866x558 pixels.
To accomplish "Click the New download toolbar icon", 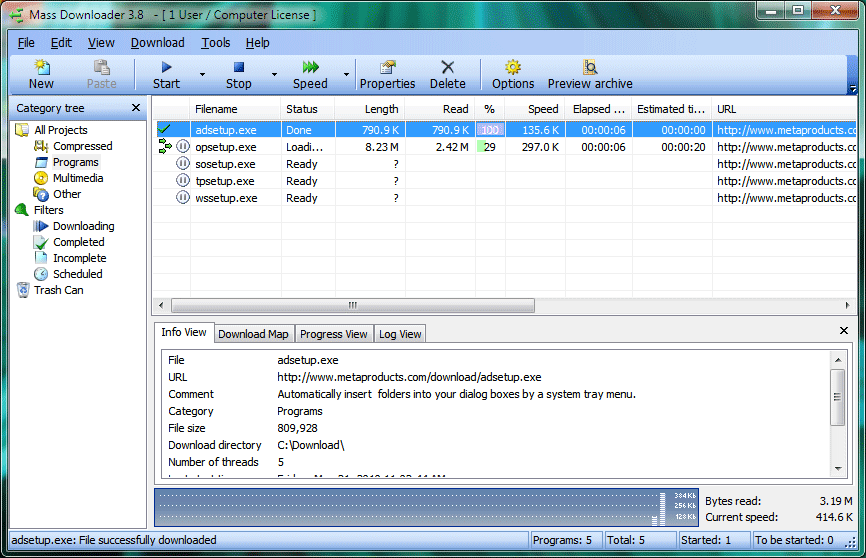I will click(x=42, y=67).
